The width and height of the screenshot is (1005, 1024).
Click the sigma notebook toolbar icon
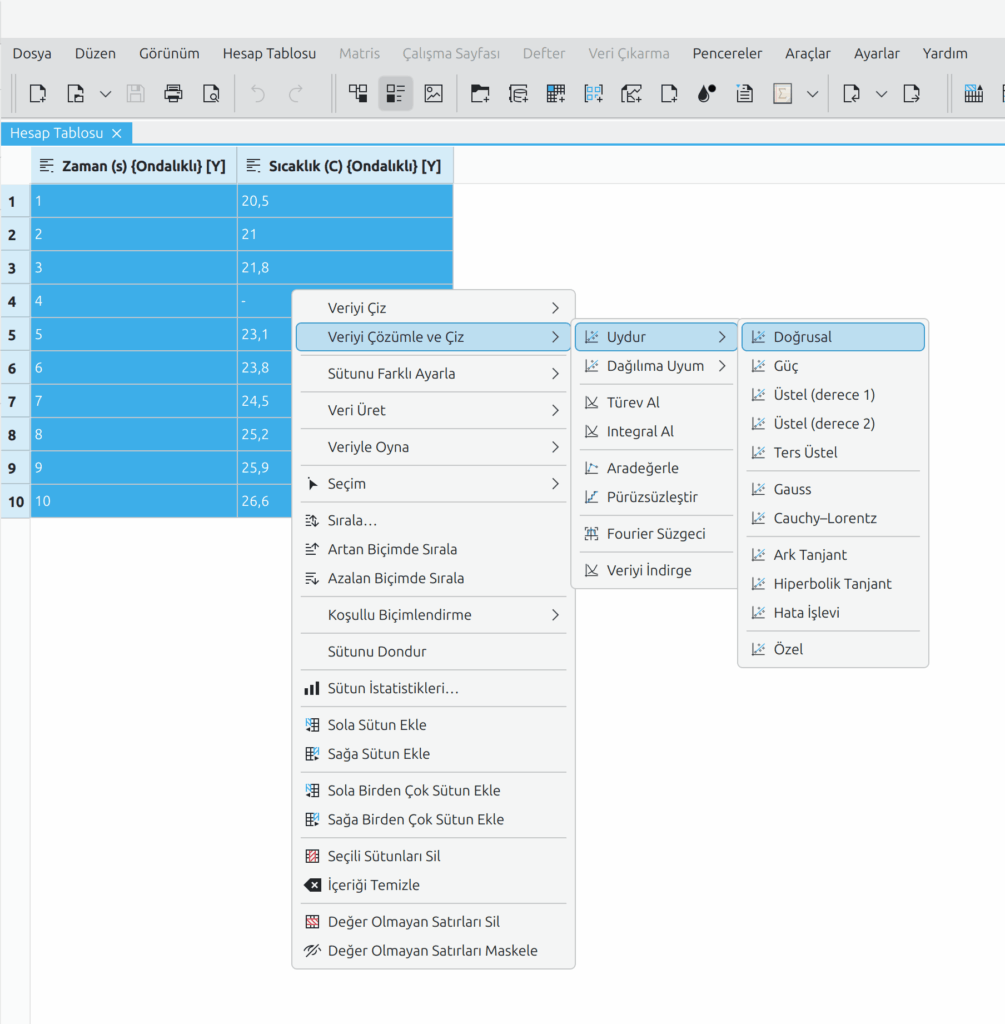coord(782,93)
